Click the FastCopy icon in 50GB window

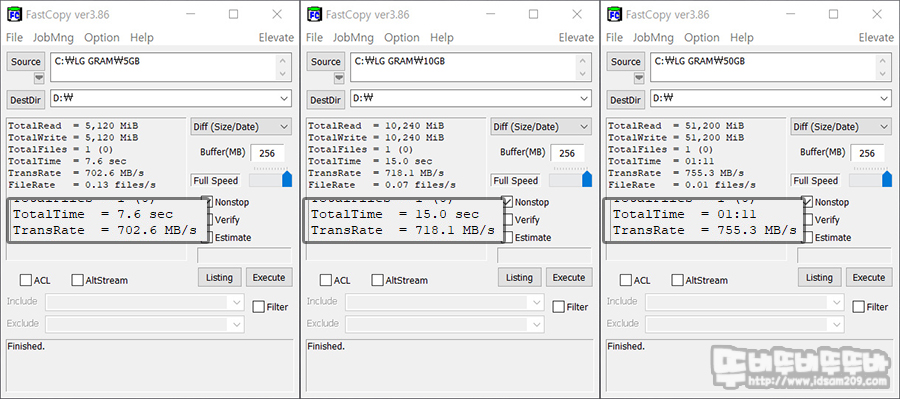[615, 14]
